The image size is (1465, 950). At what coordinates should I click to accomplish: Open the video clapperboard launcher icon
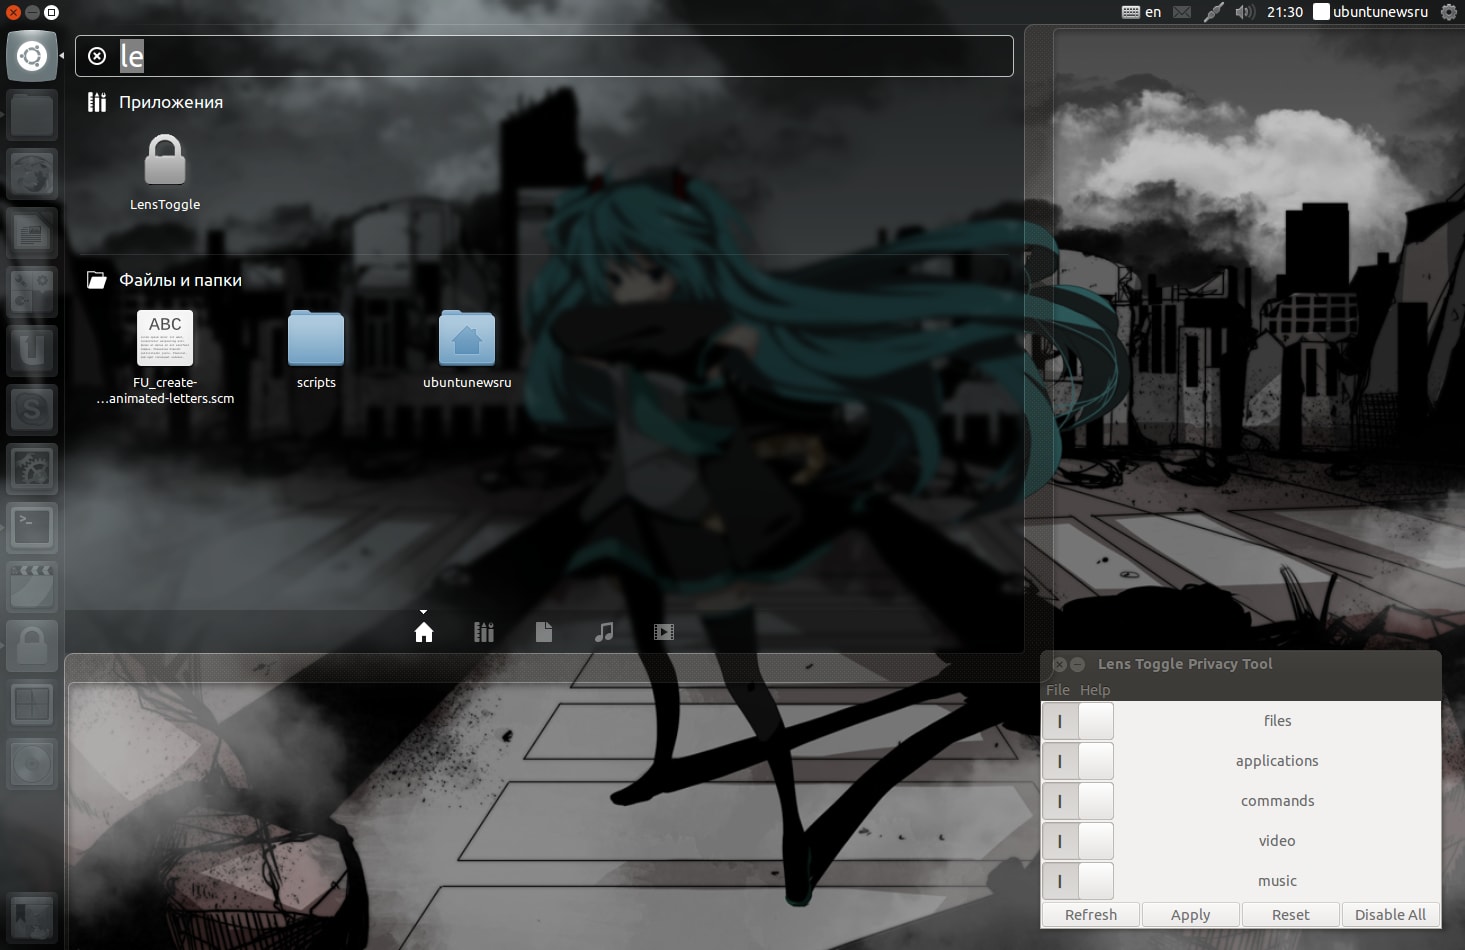[32, 587]
